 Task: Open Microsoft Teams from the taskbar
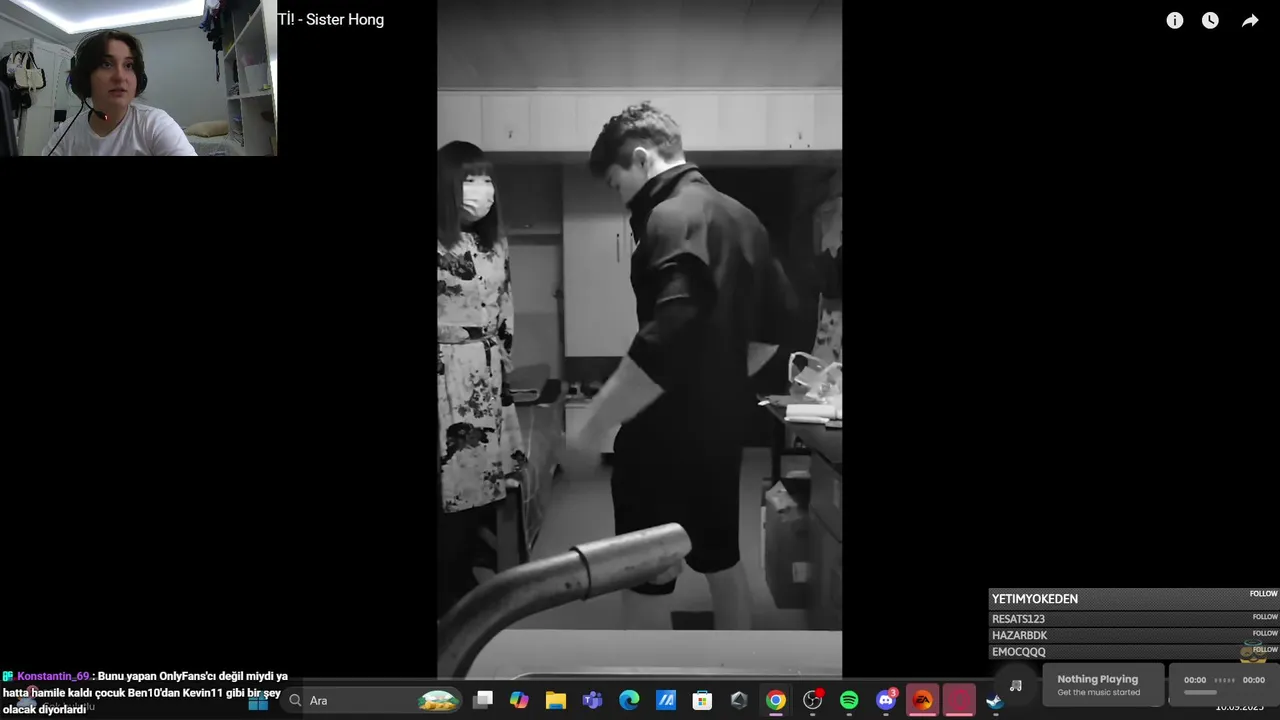pos(592,700)
